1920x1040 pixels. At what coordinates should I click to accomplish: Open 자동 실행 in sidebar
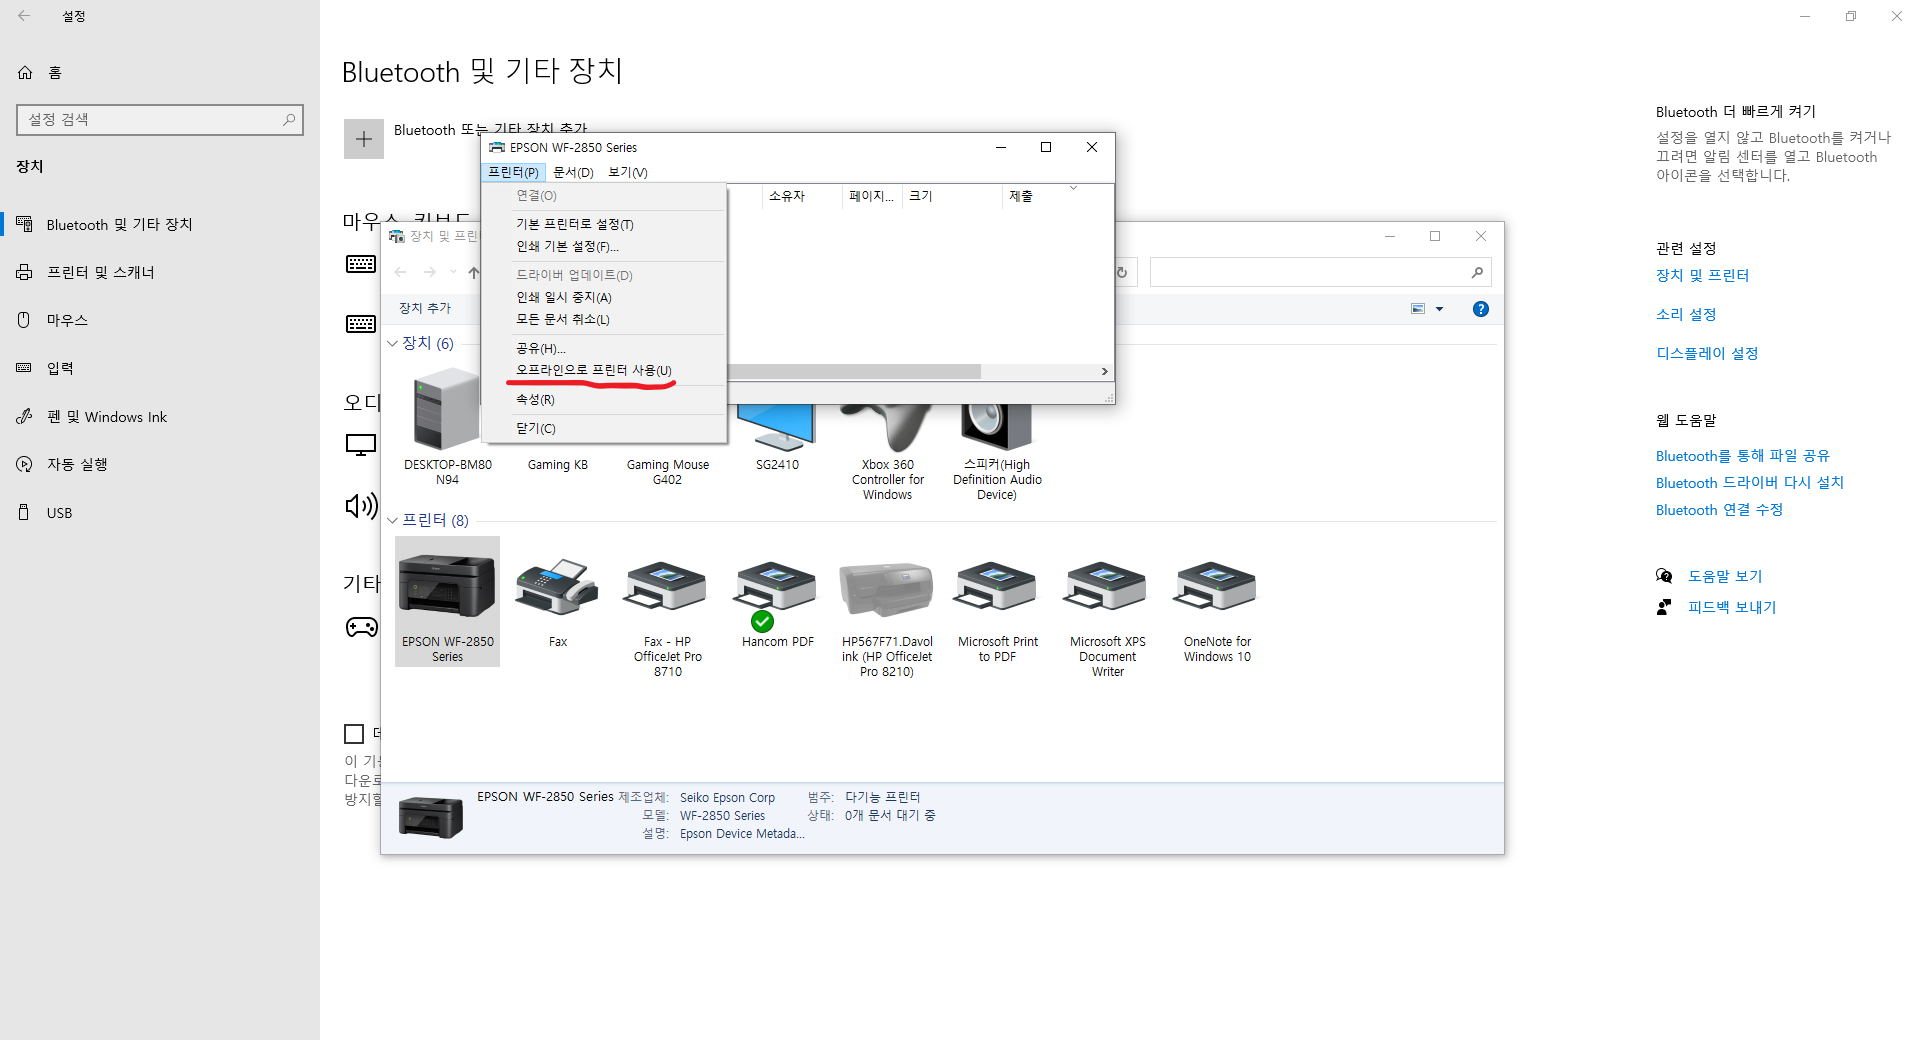(160, 464)
